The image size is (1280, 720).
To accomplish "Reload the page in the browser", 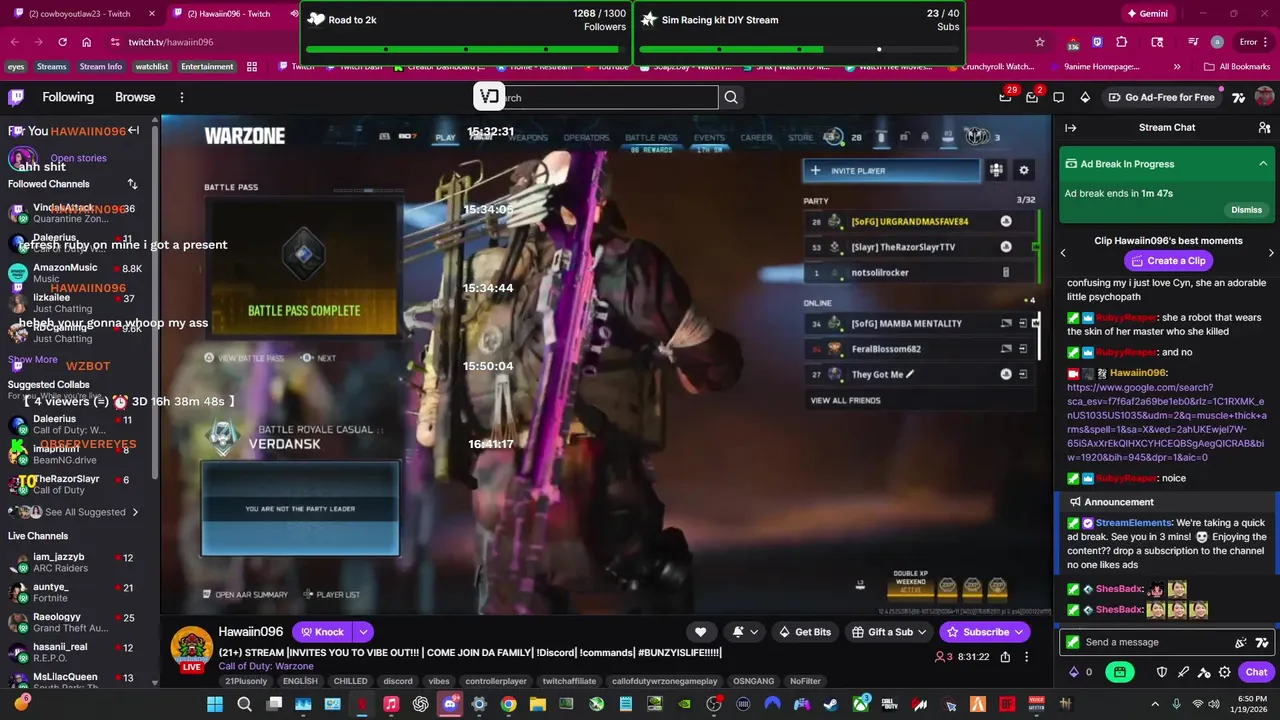I will click(x=62, y=42).
